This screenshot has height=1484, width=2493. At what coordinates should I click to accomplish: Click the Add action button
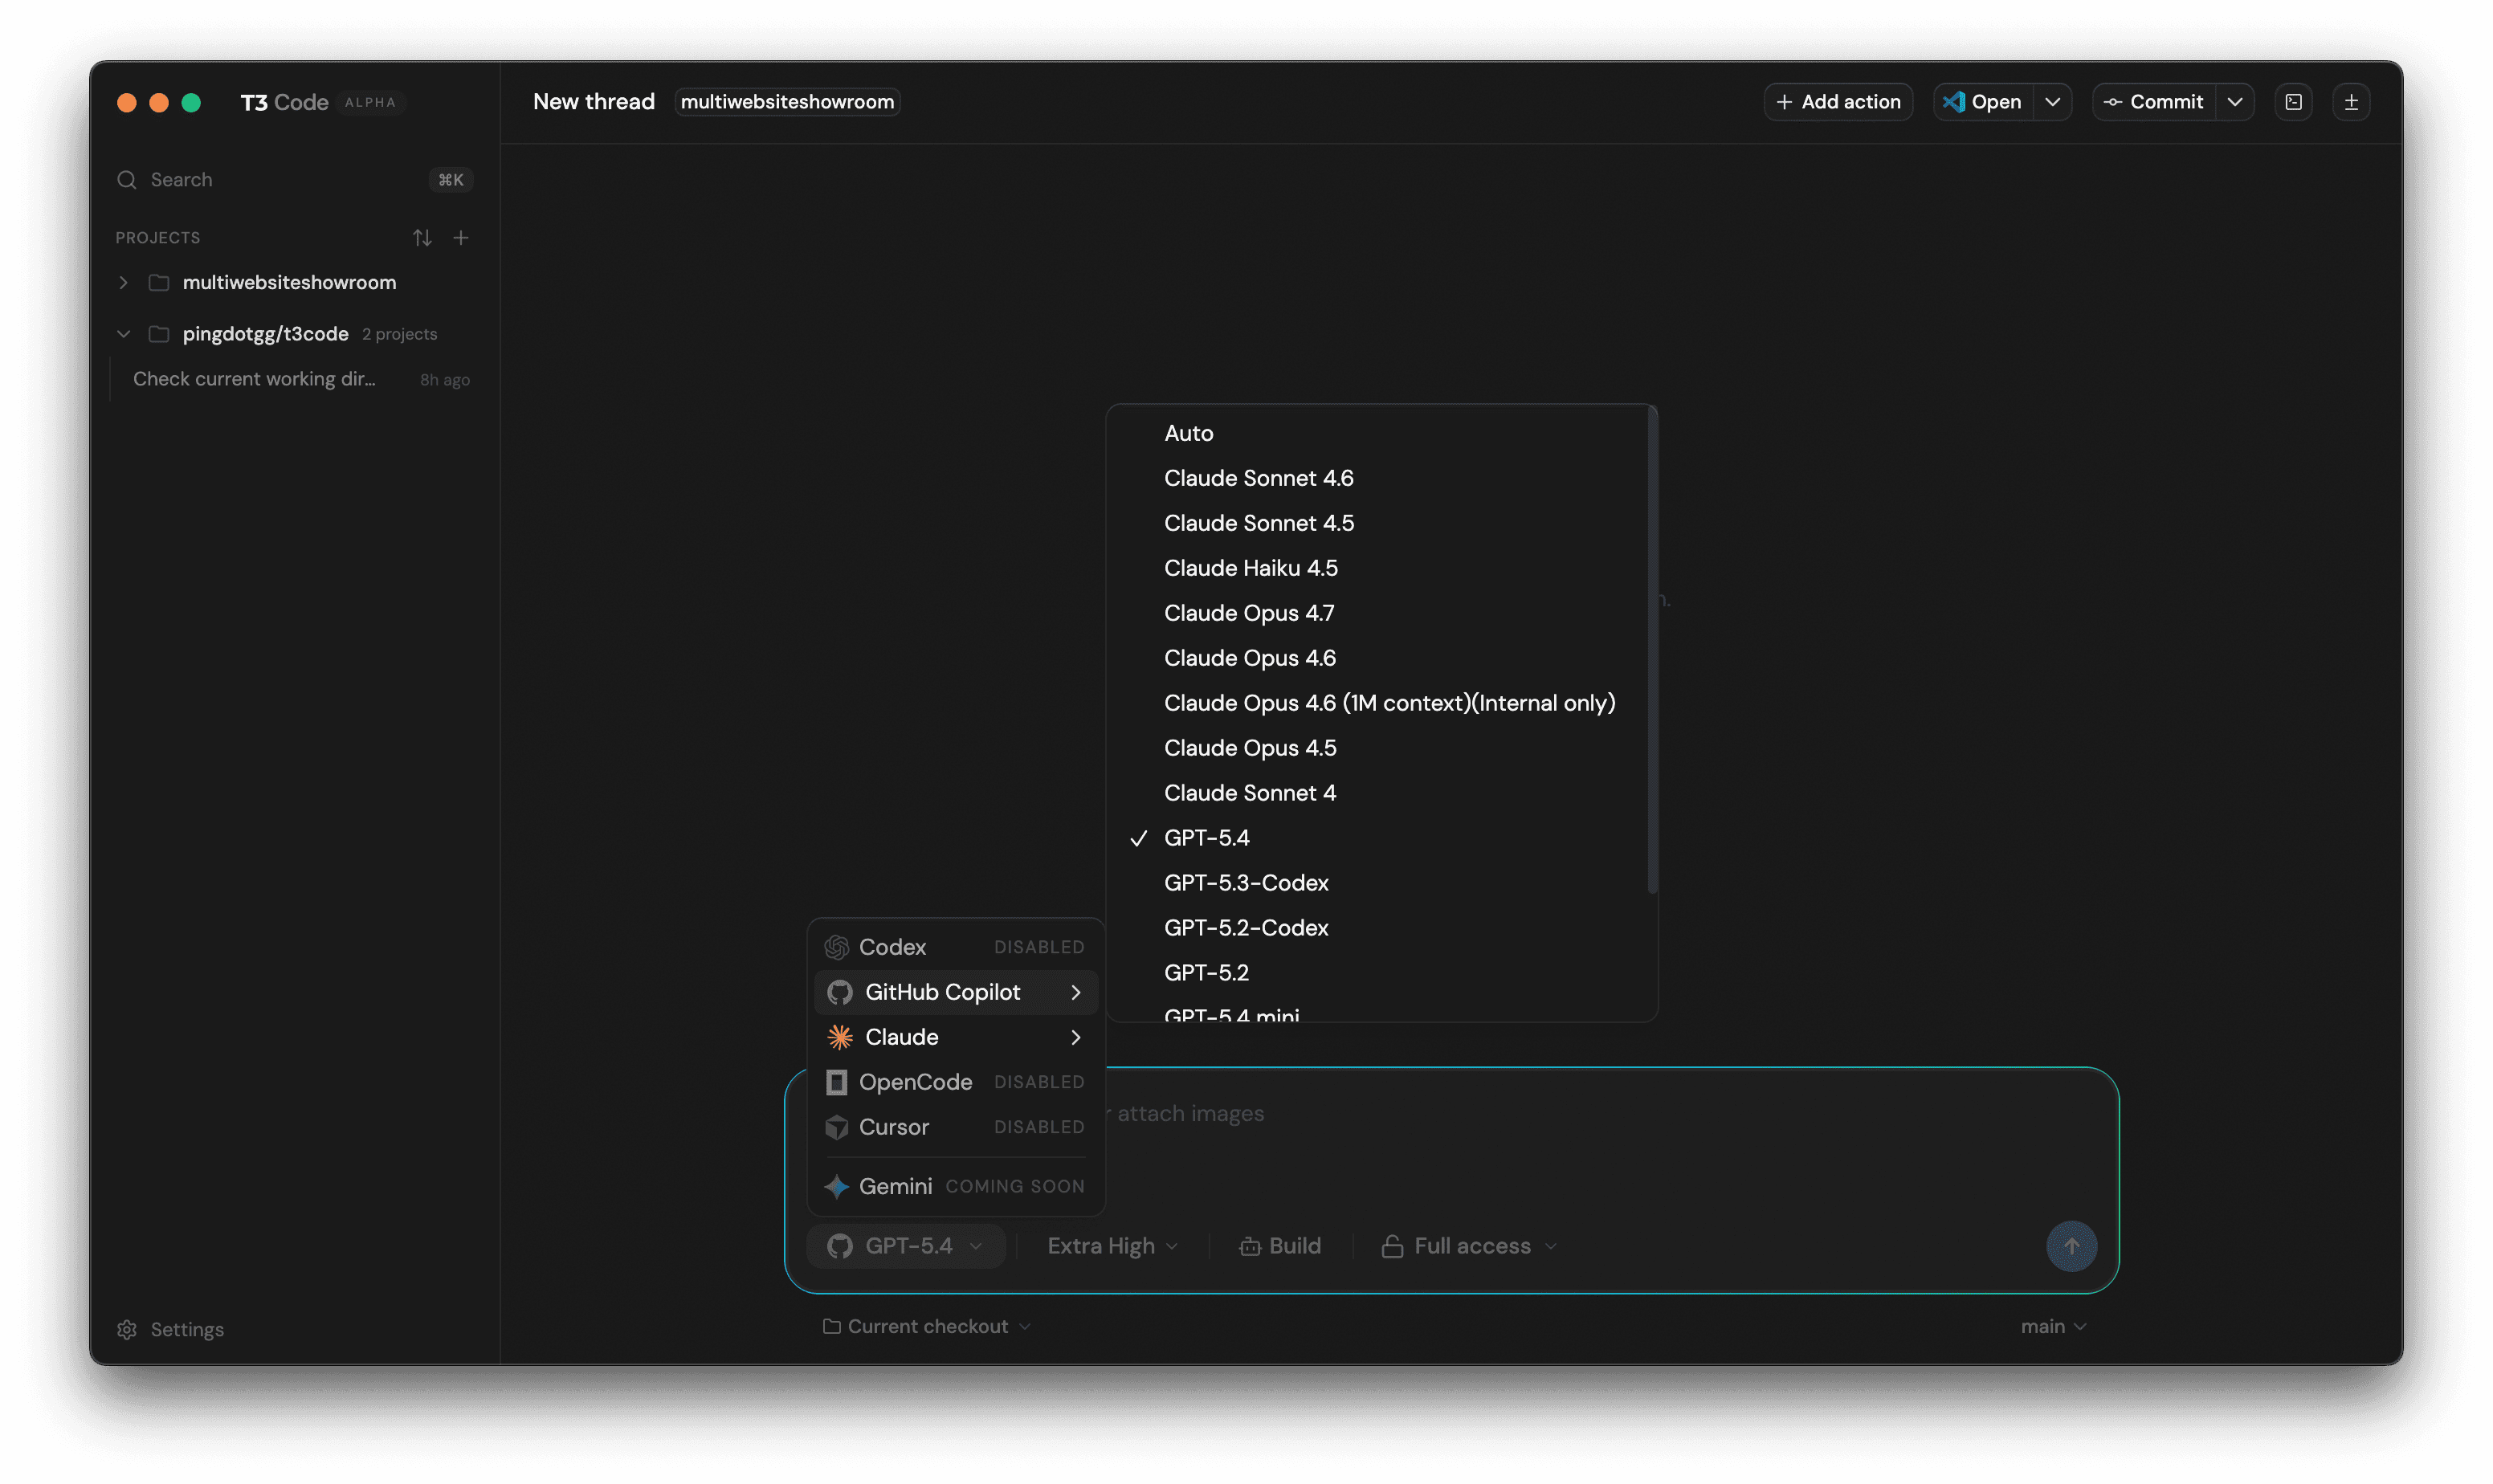click(x=1837, y=101)
